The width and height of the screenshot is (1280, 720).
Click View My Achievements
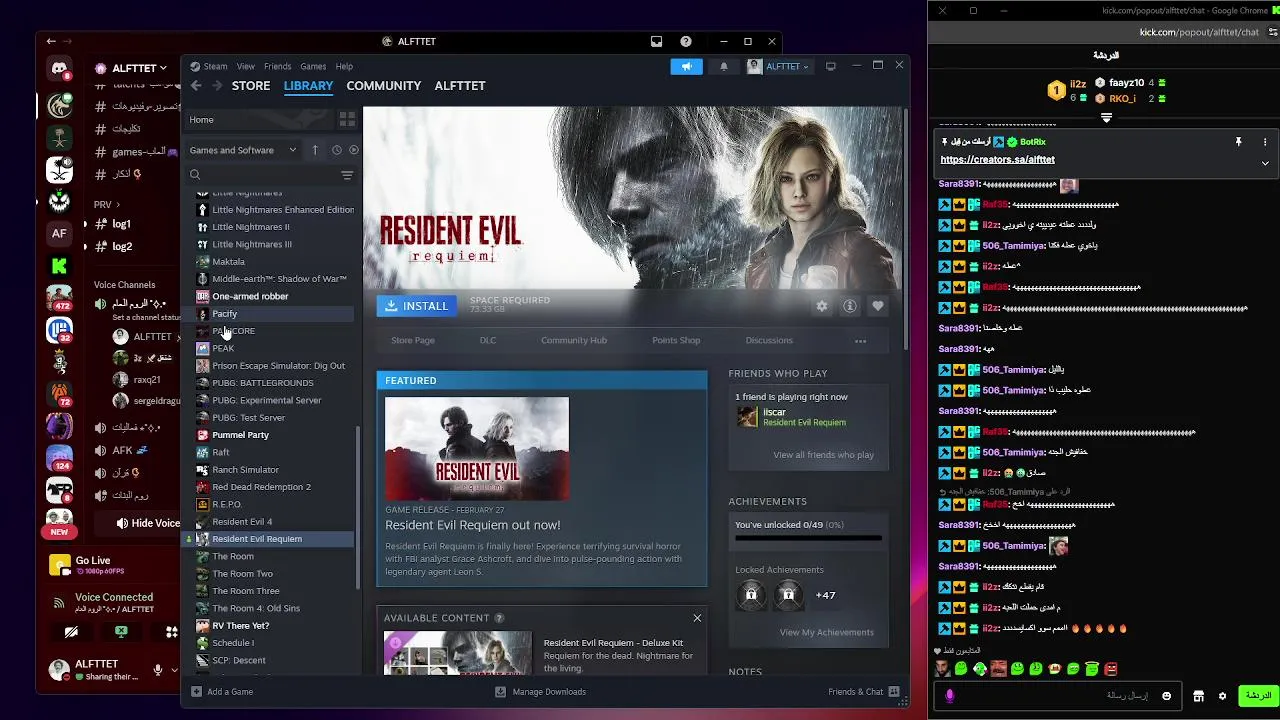click(x=826, y=632)
